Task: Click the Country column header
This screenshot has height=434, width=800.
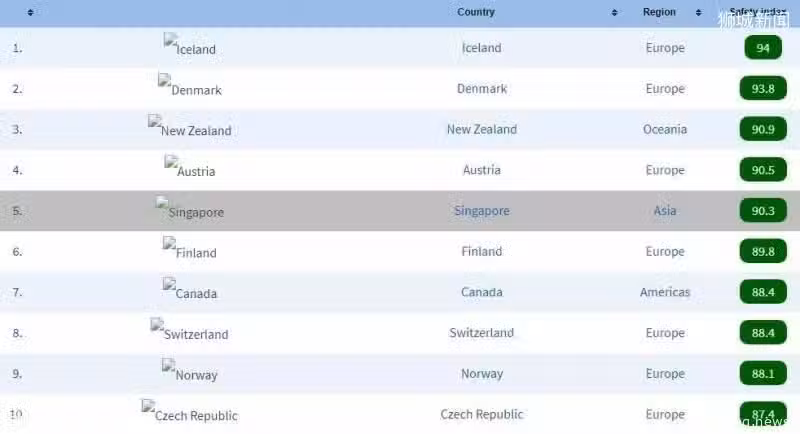Action: click(476, 12)
